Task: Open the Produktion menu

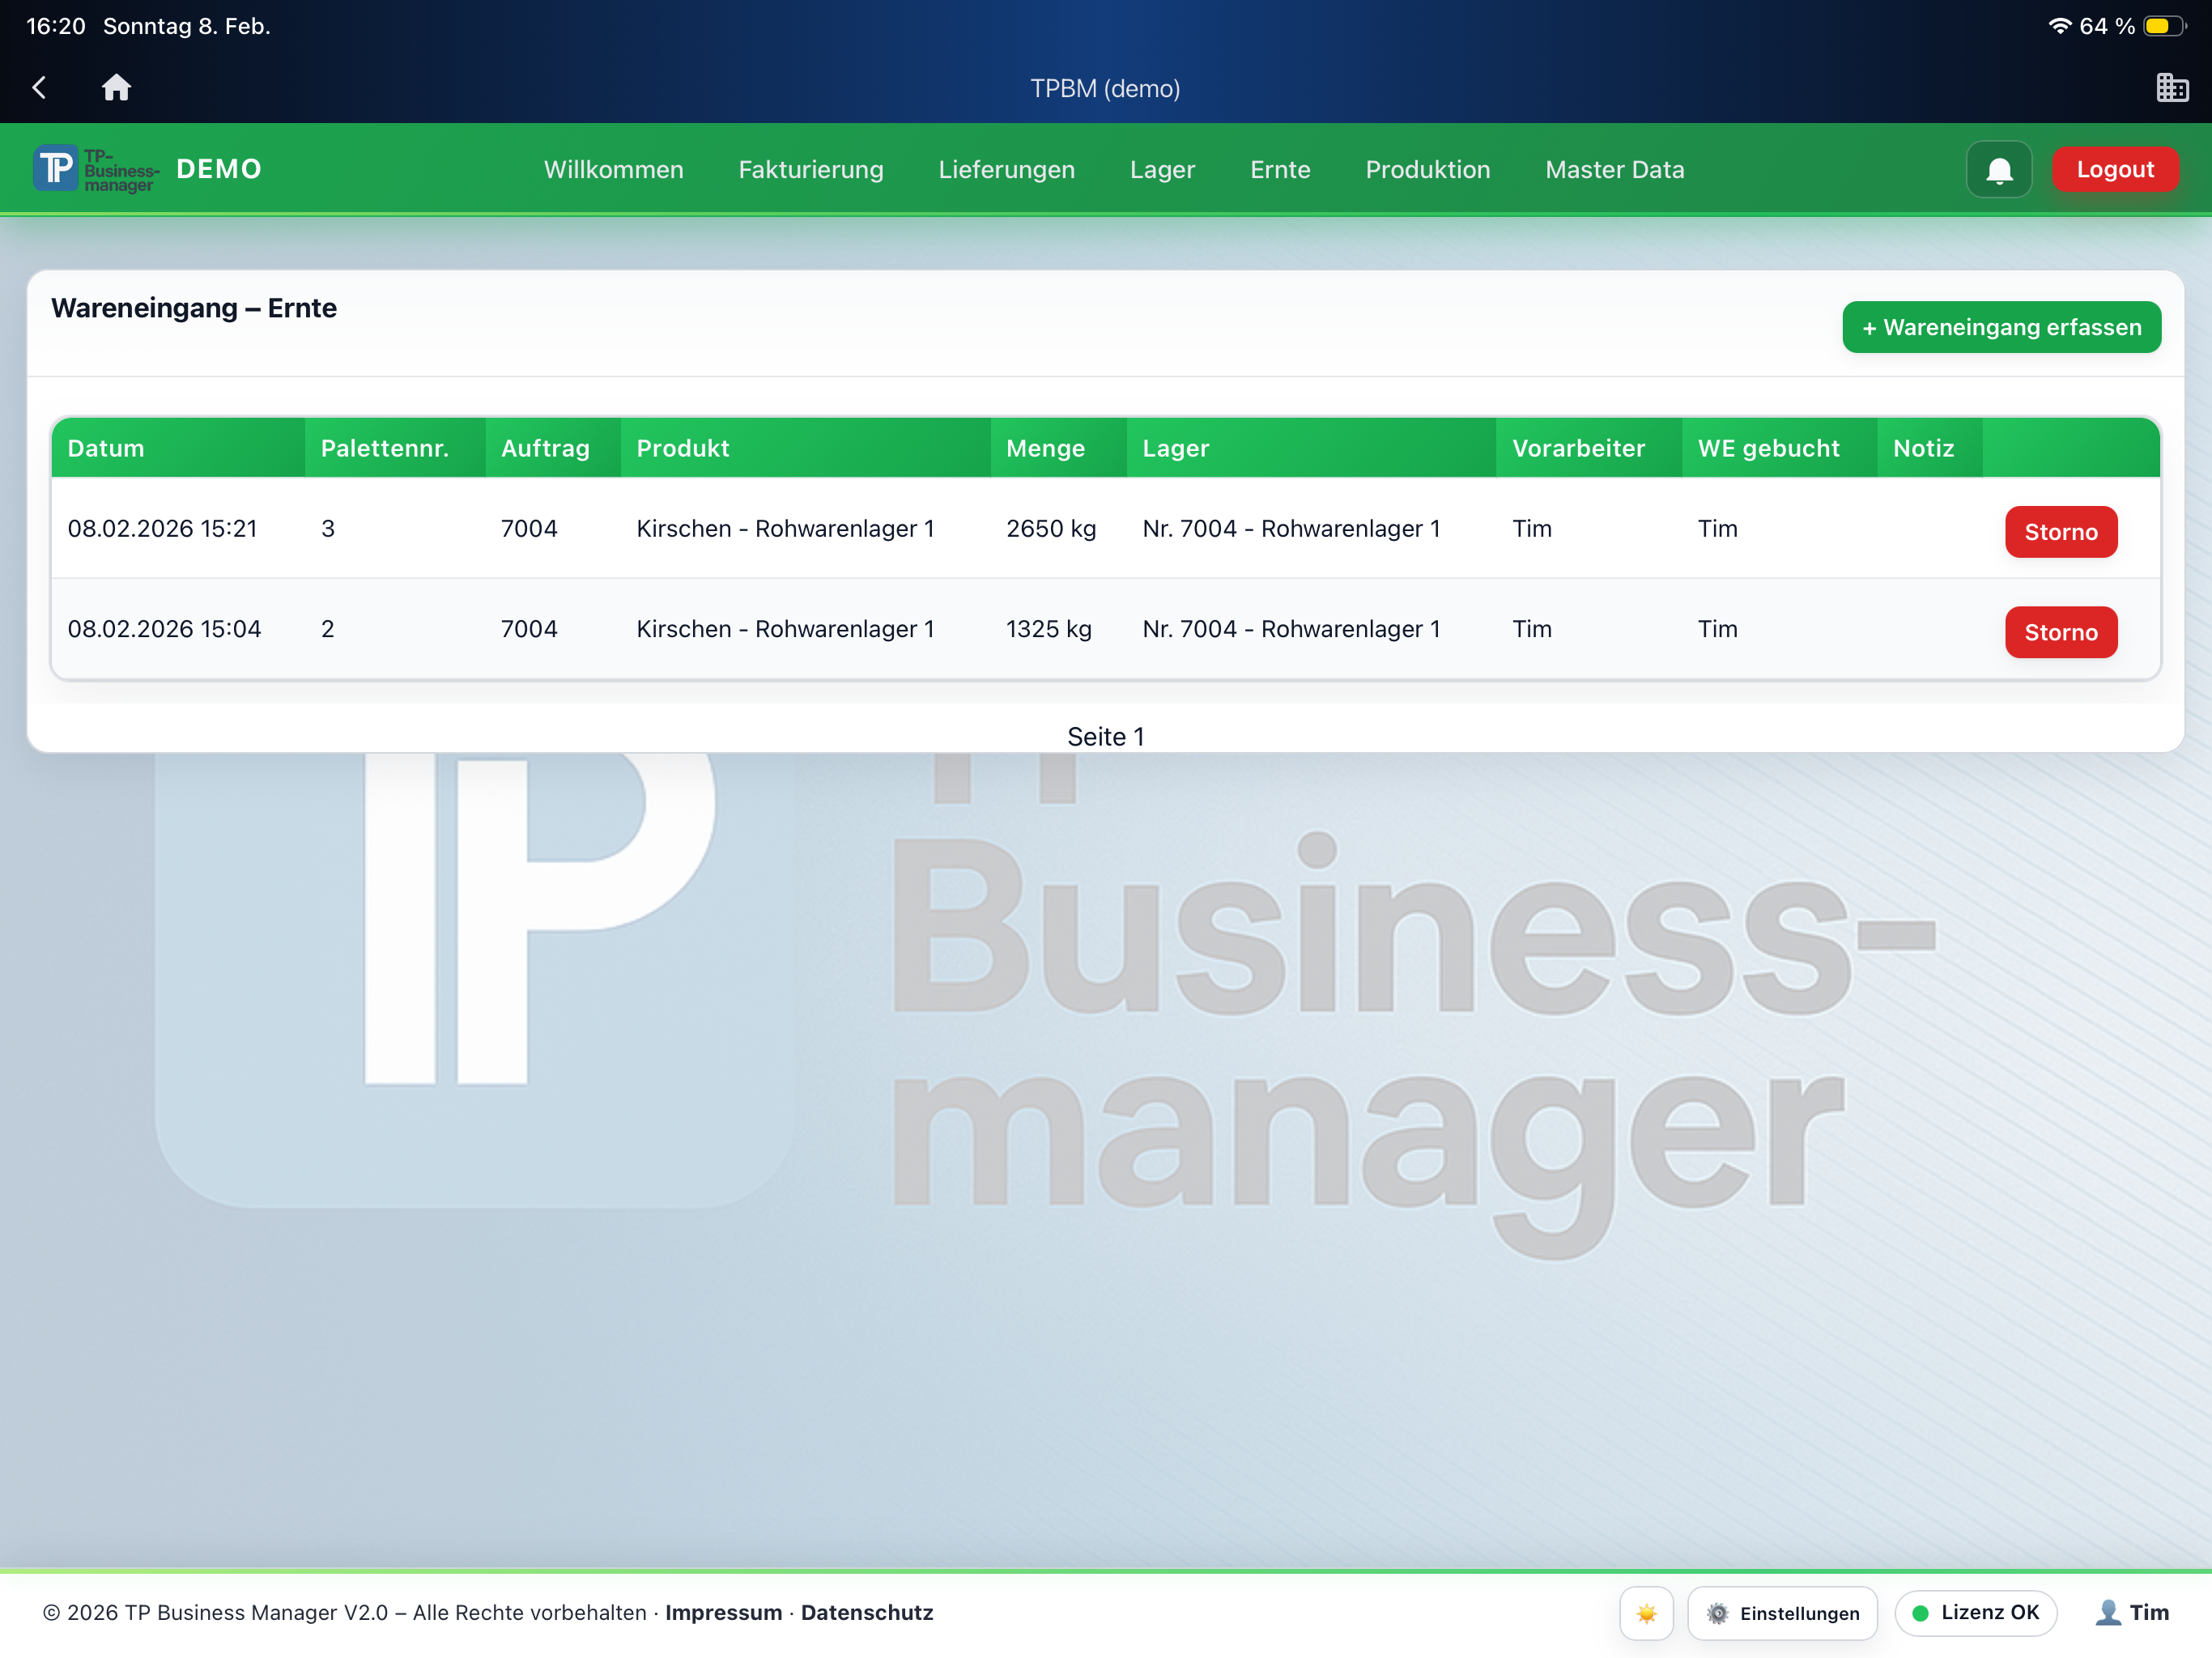Action: point(1428,170)
